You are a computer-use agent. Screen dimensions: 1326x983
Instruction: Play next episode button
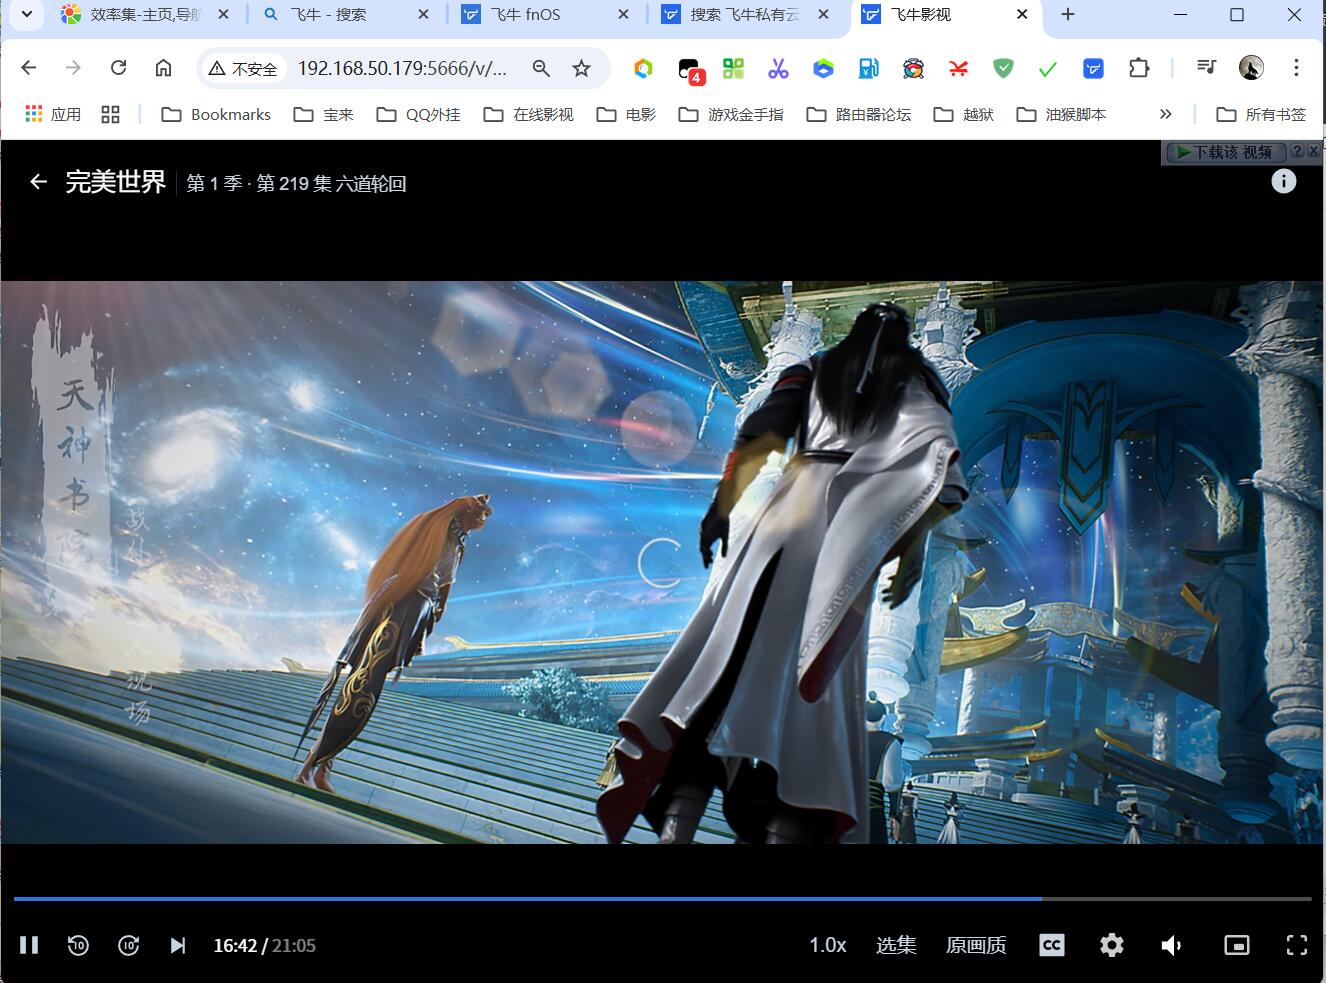(178, 945)
